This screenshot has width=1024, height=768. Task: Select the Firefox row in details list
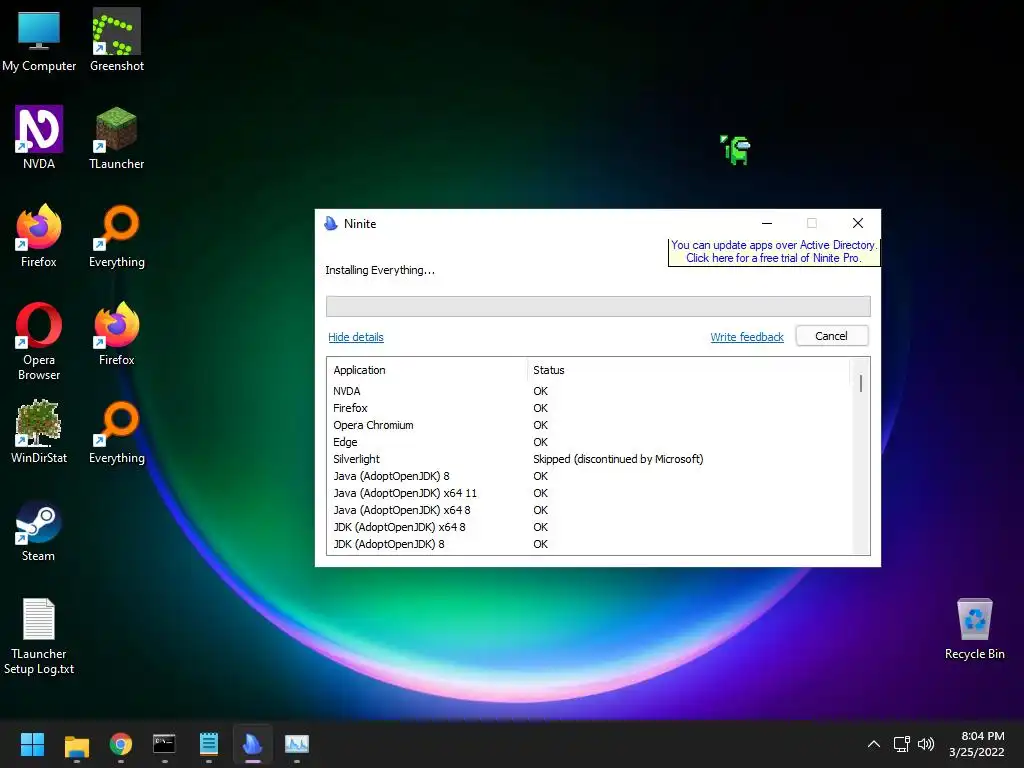tap(591, 408)
